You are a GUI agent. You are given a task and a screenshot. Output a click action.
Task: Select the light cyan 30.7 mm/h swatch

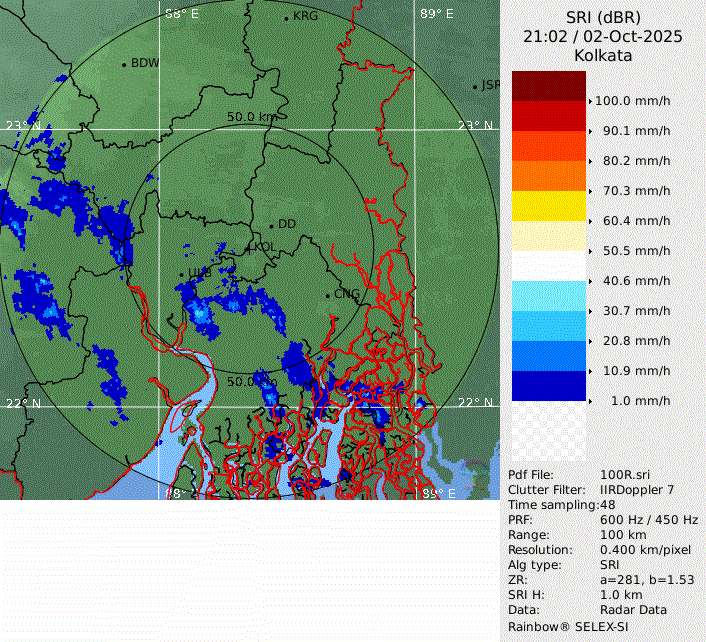pyautogui.click(x=548, y=296)
